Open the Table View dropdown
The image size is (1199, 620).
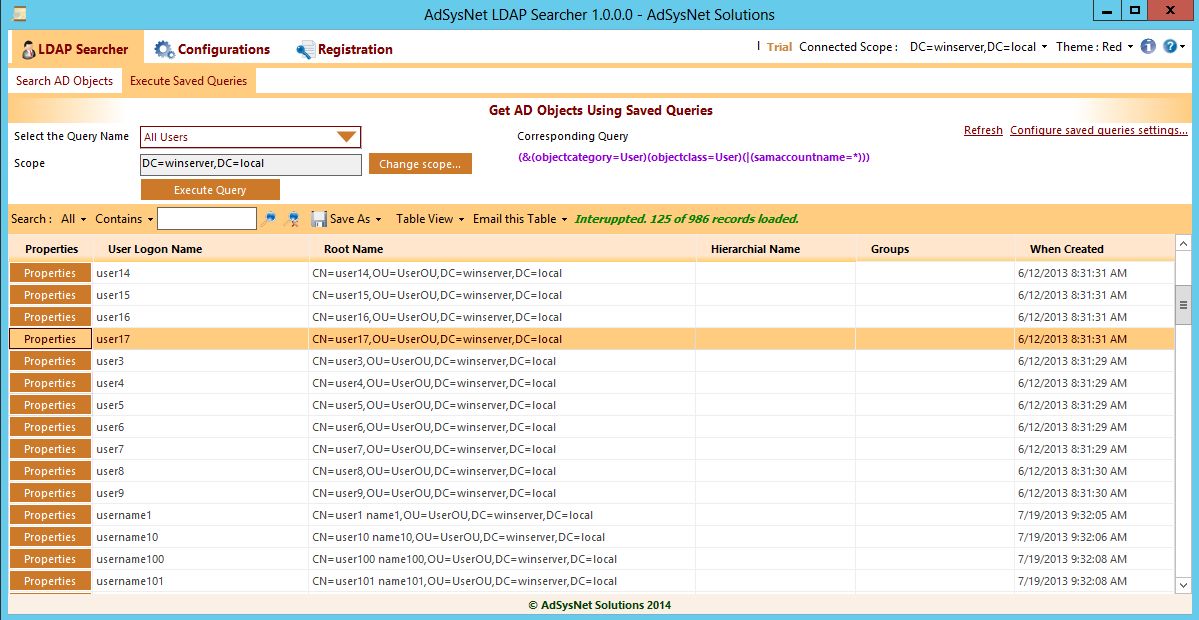click(431, 219)
